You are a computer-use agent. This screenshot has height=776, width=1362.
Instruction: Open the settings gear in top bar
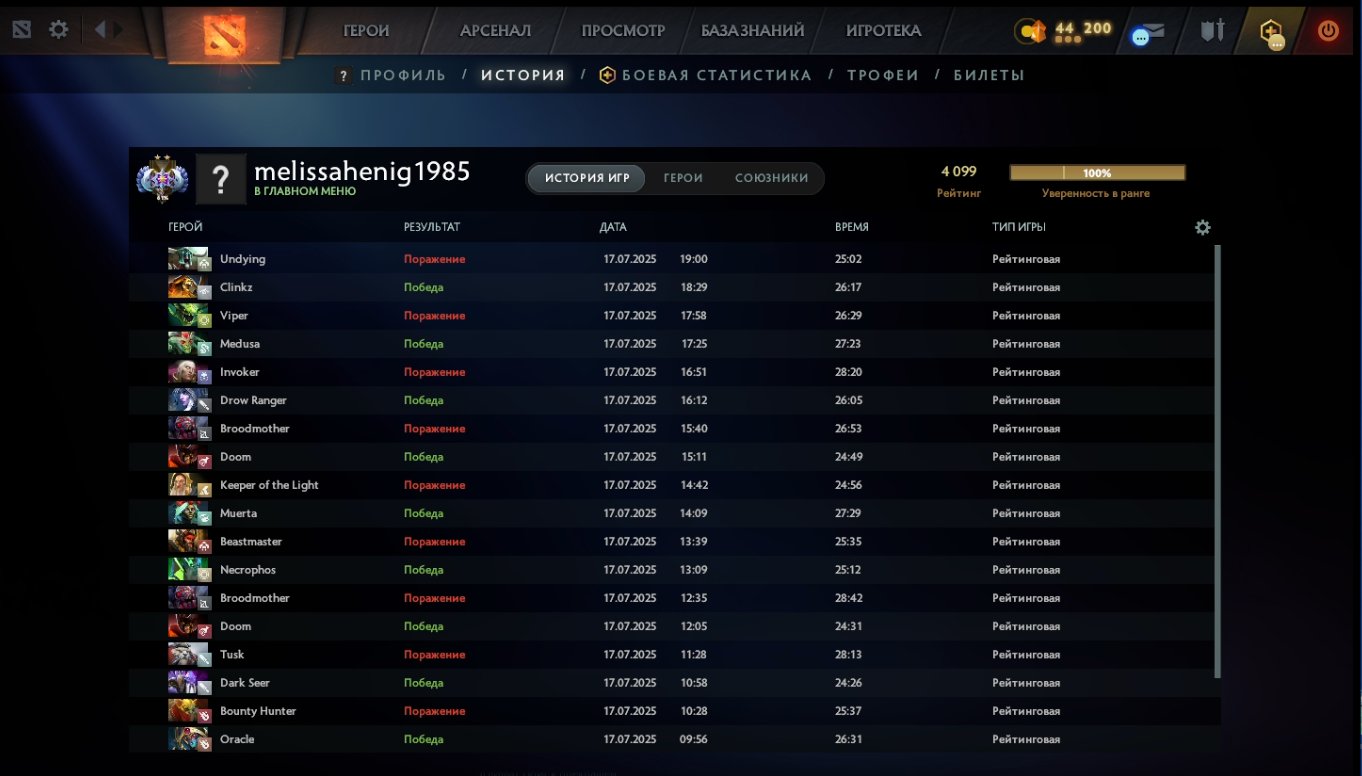pyautogui.click(x=59, y=30)
